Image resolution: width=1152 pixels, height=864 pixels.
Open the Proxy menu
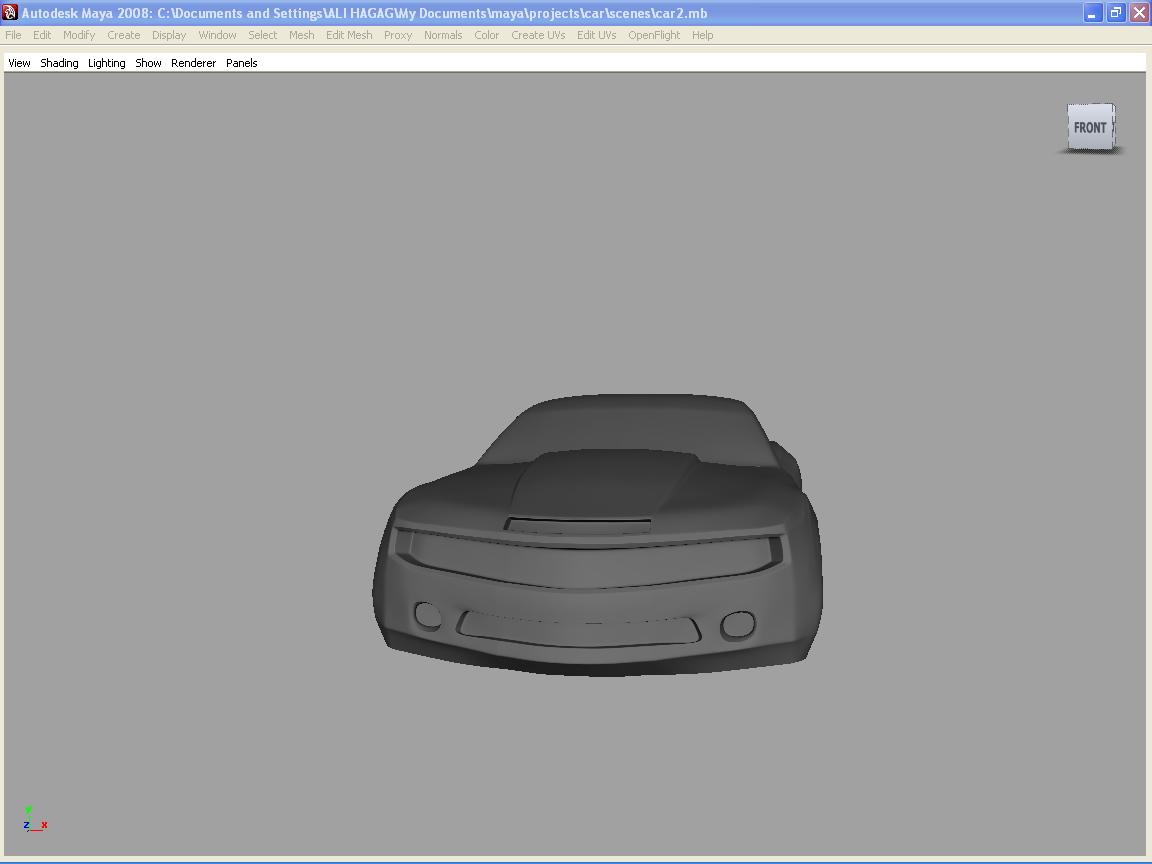[397, 35]
